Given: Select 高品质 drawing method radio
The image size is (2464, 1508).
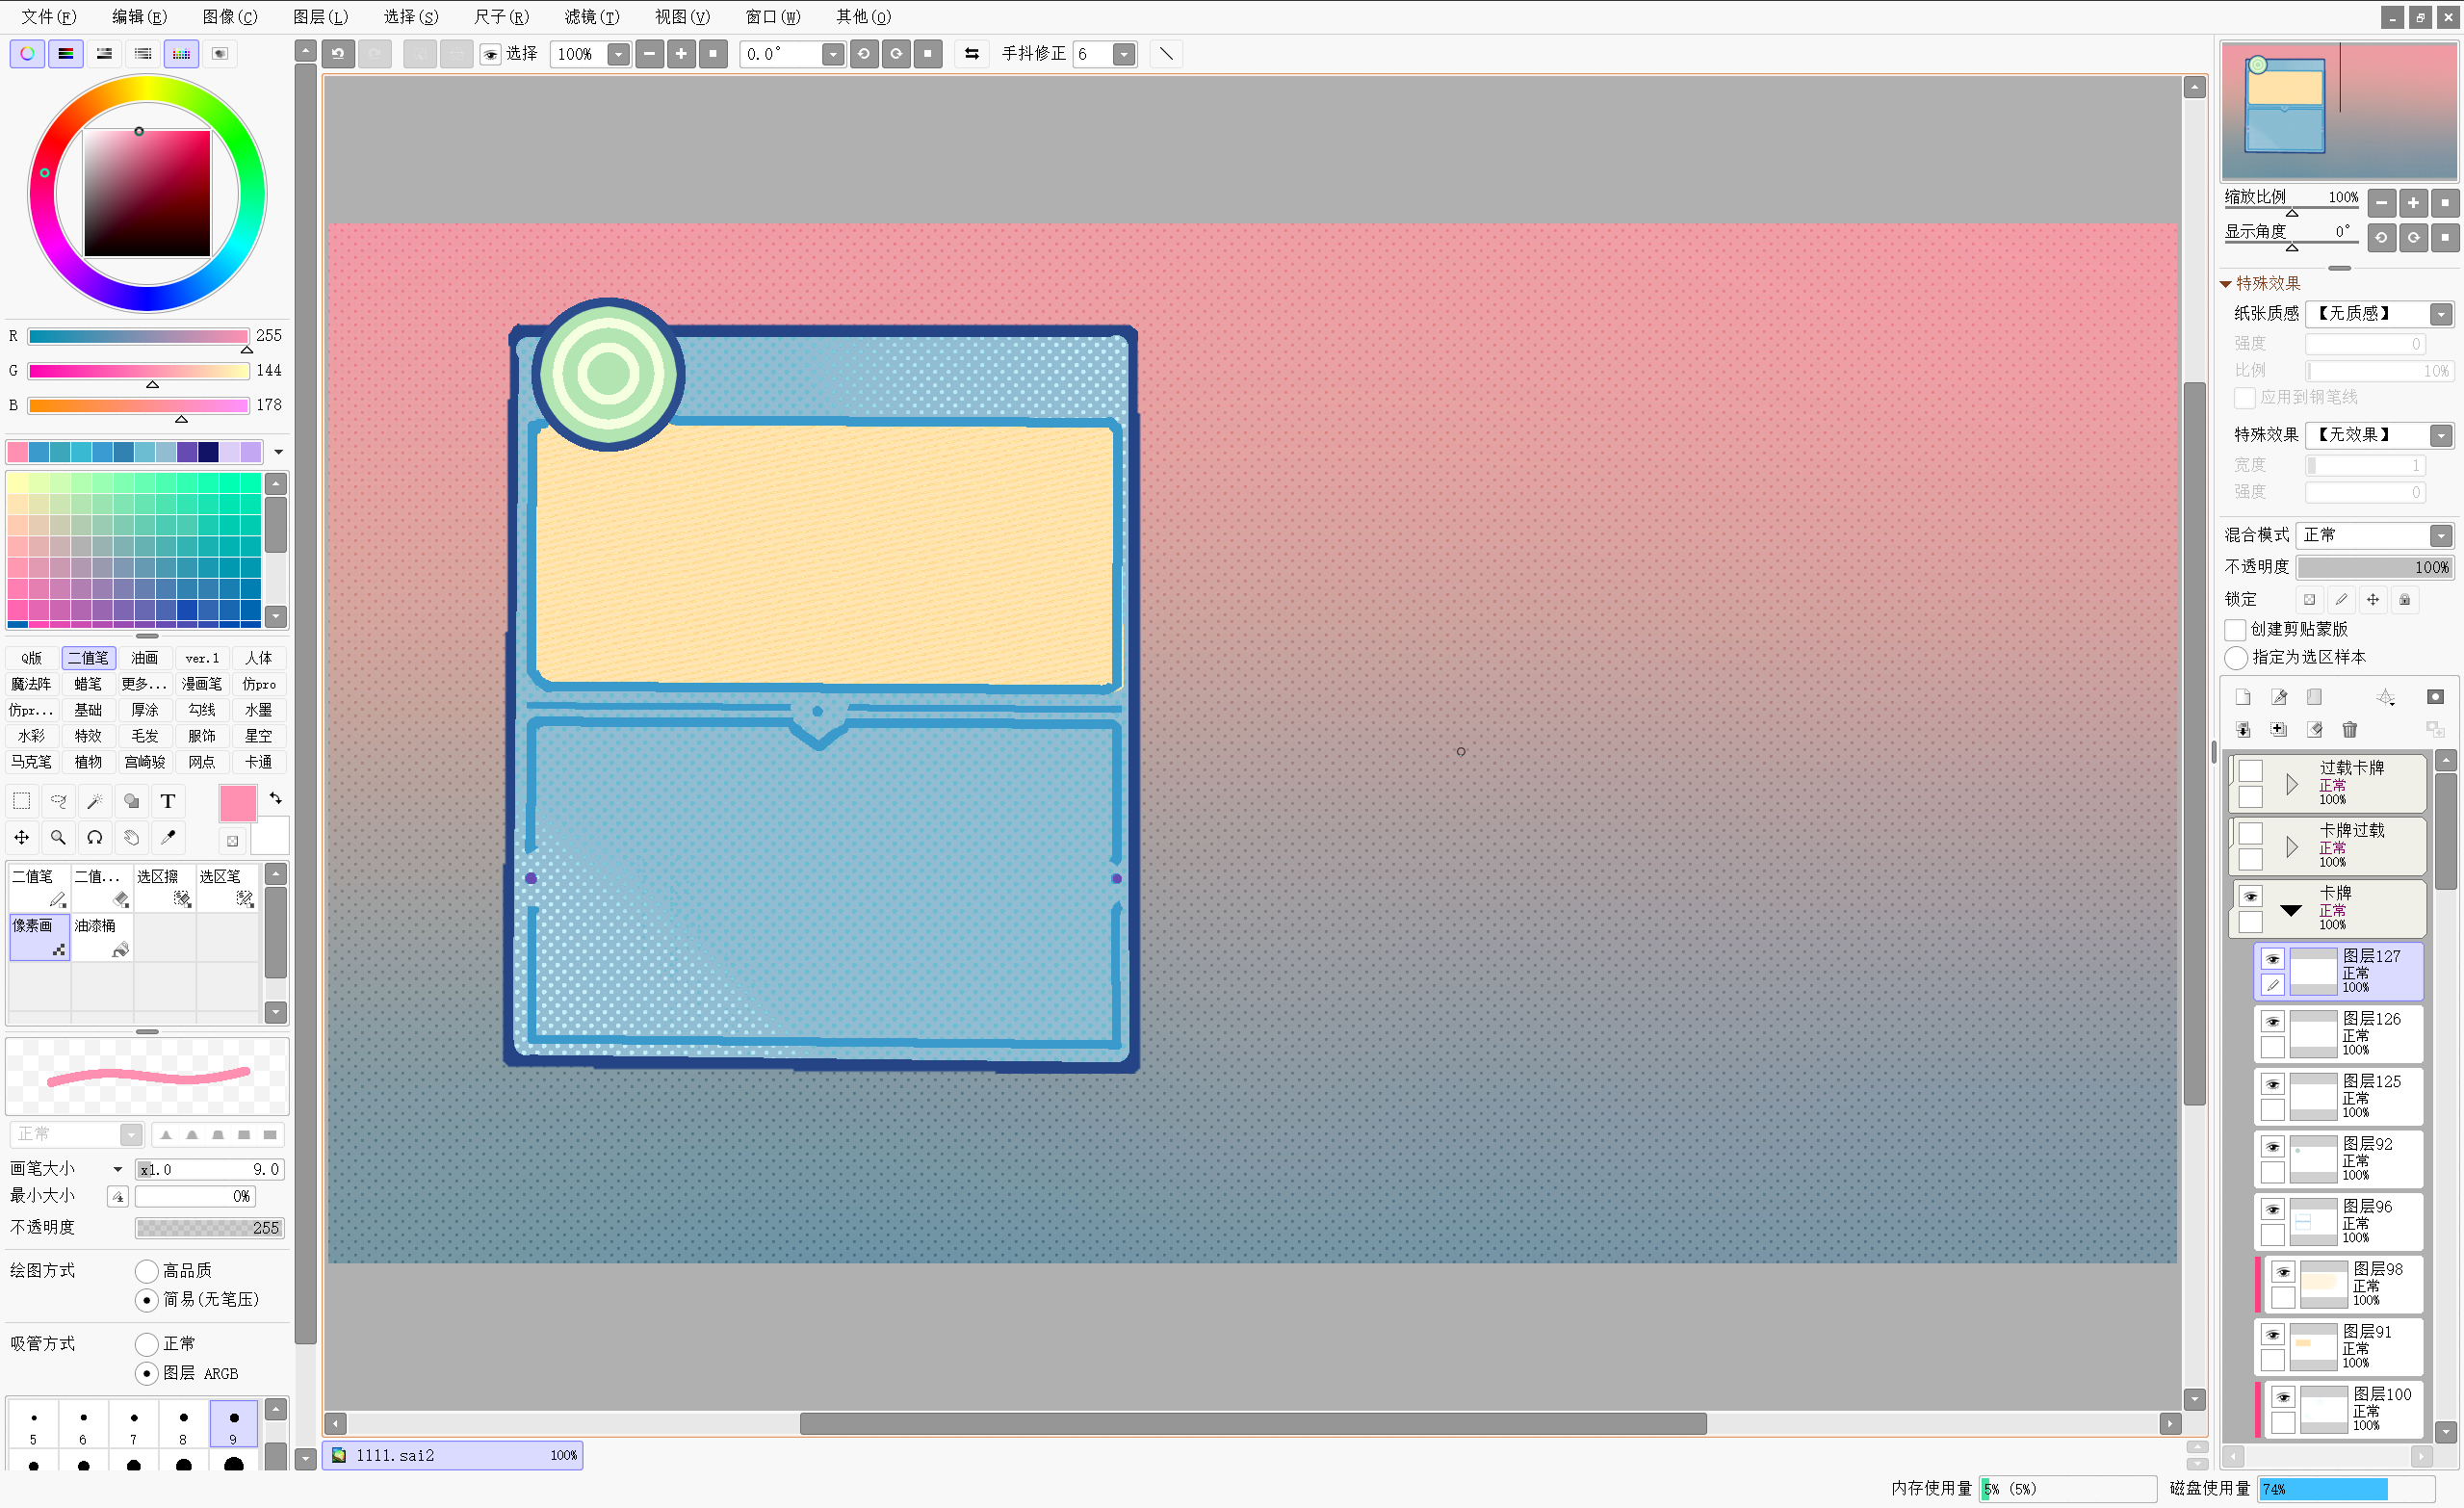Looking at the screenshot, I should coord(147,1270).
